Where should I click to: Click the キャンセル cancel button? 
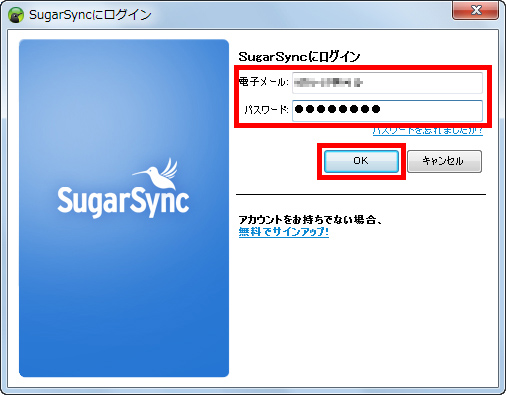(x=444, y=161)
